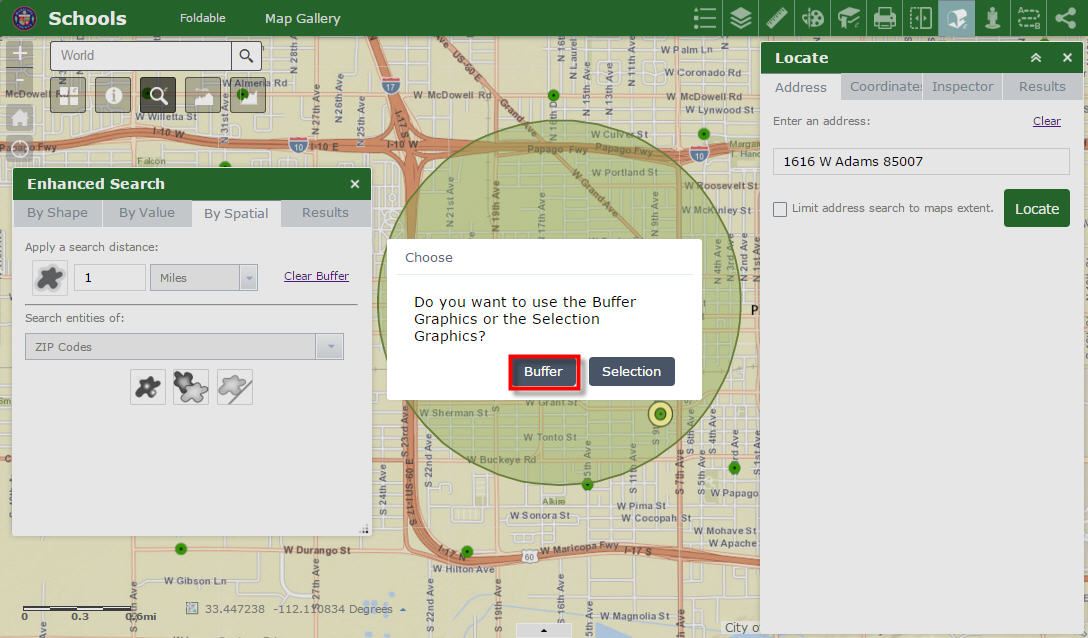The image size is (1088, 638).
Task: Collapse the Locate panel
Action: point(1036,58)
